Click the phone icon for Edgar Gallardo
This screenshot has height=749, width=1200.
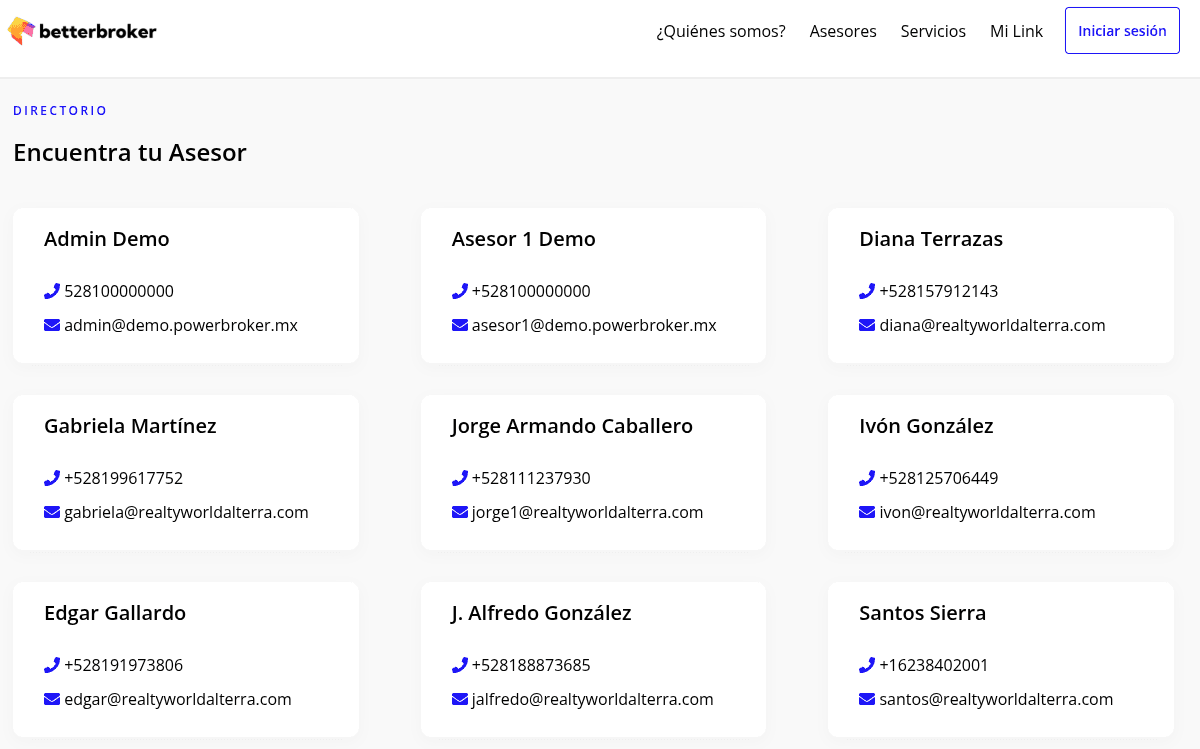(52, 665)
